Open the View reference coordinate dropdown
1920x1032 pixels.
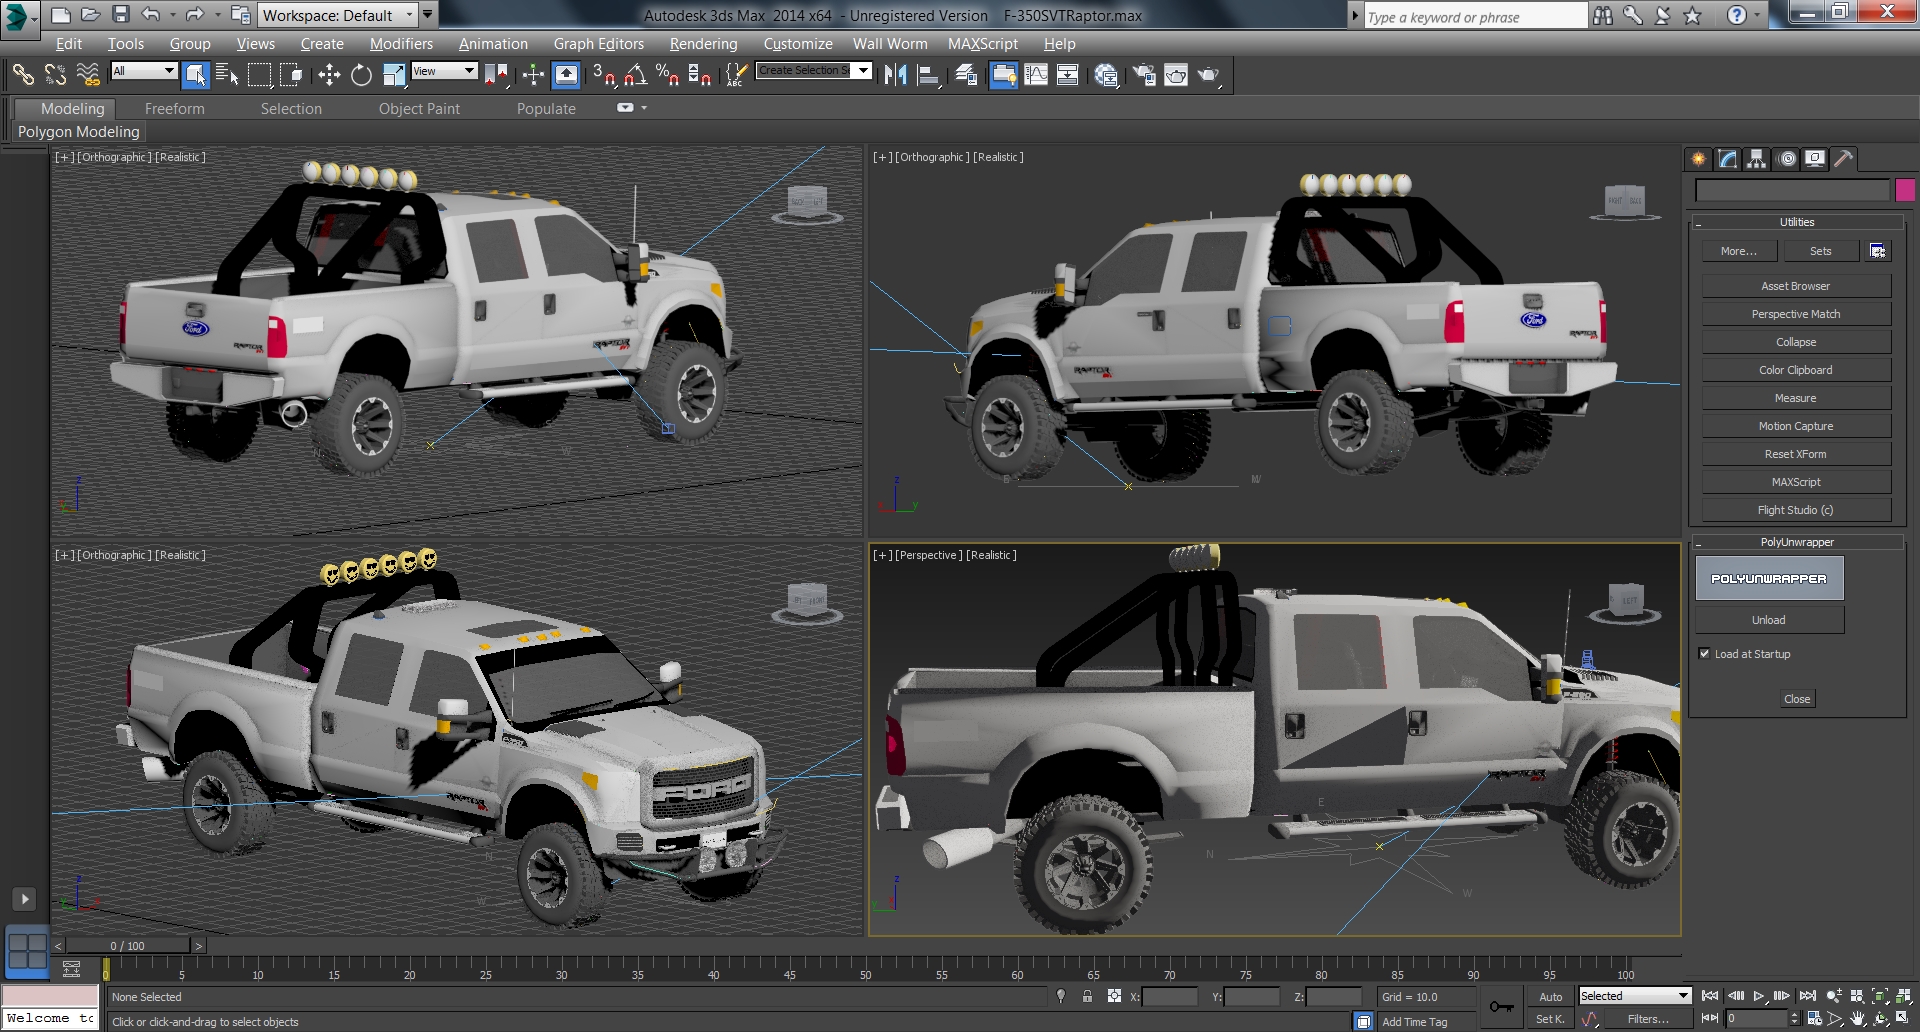444,71
